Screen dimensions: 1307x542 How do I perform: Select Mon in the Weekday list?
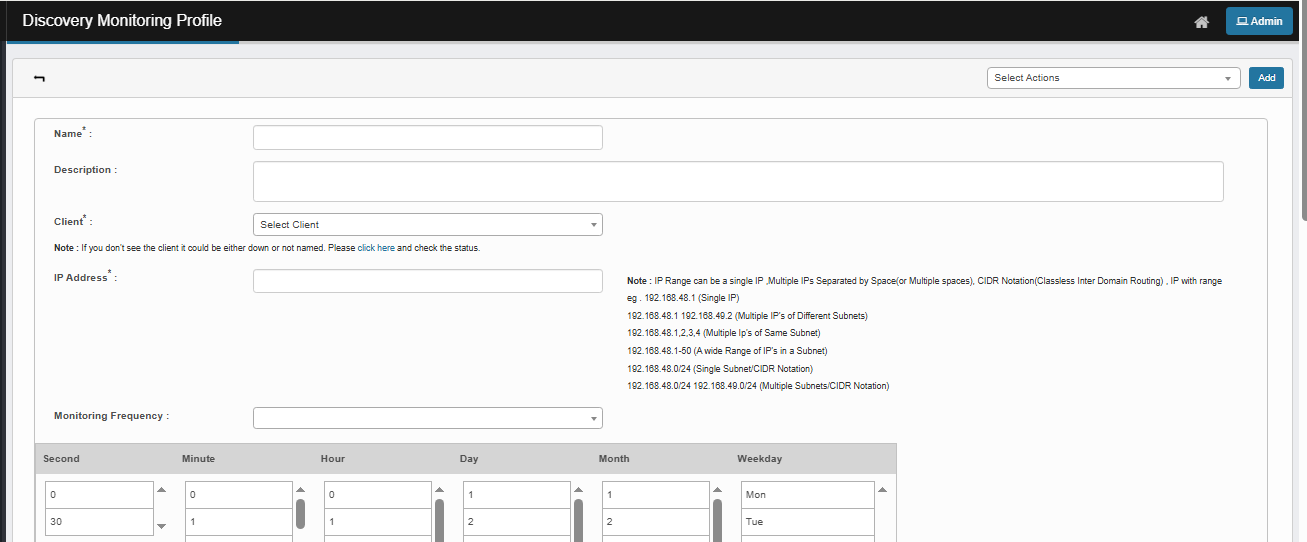tap(807, 495)
